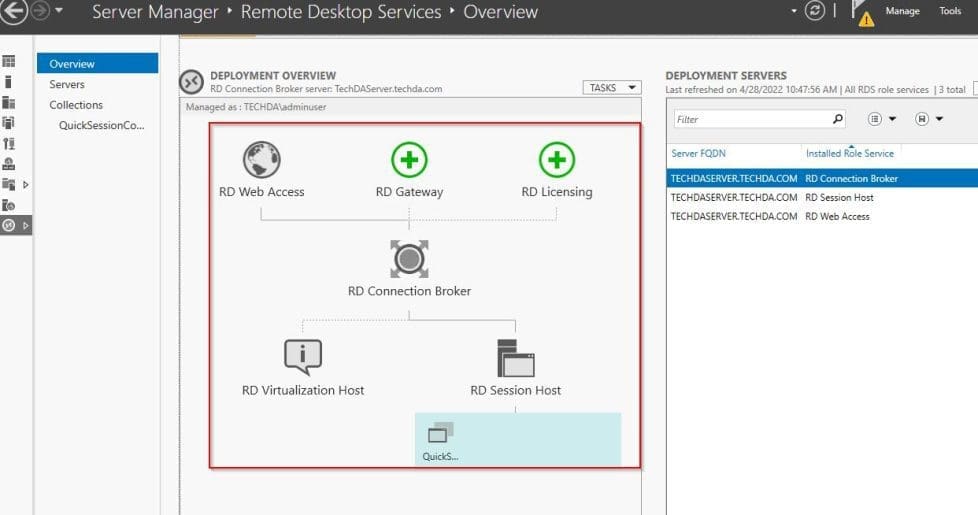Expand the navigation history dropdown arrow

point(59,12)
